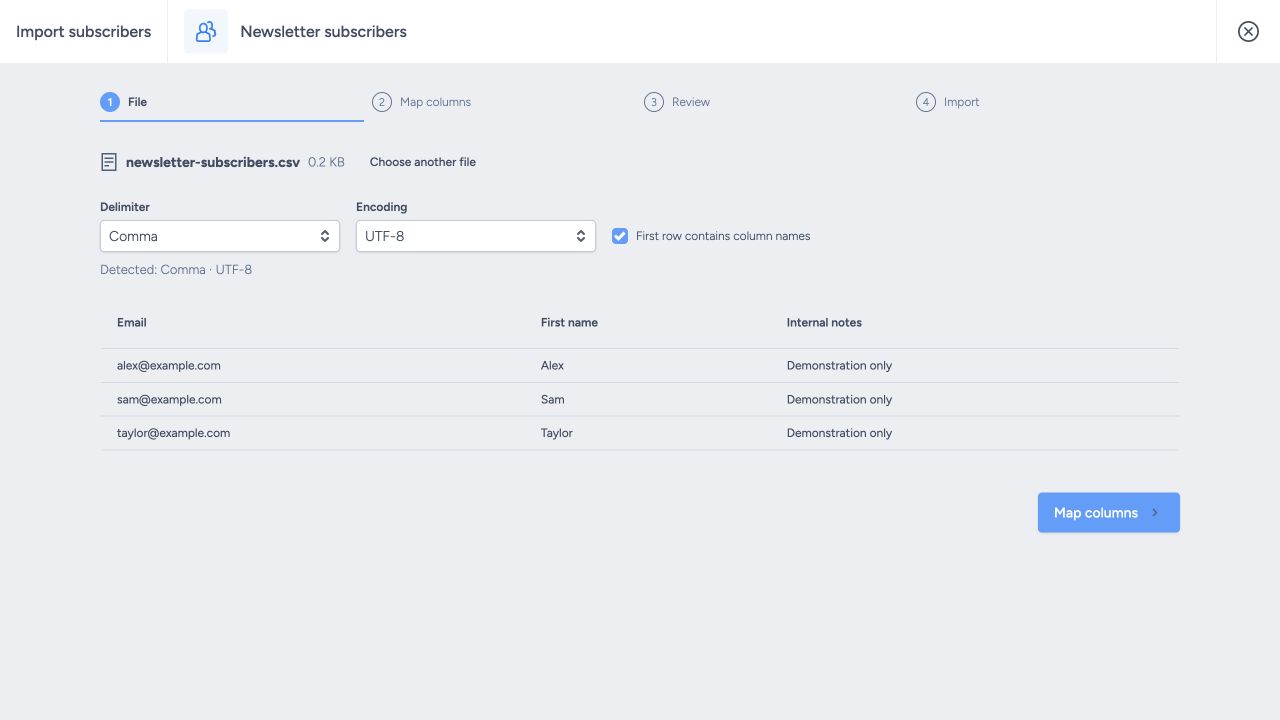Click the Import subscribers title

(84, 32)
